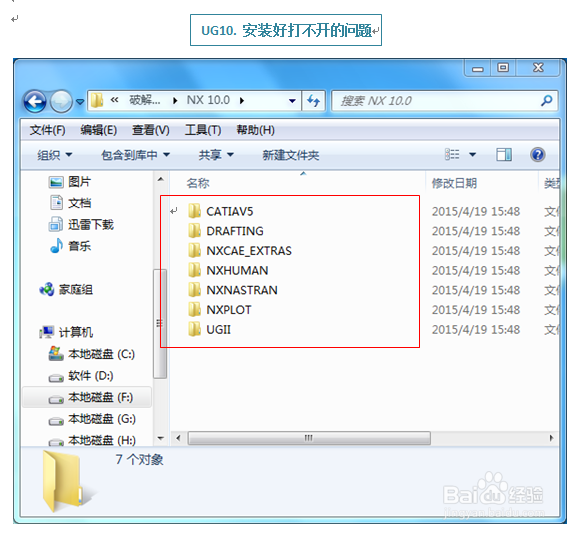The height and width of the screenshot is (533, 578).
Task: Click 新建文件夹 button
Action: (x=291, y=155)
